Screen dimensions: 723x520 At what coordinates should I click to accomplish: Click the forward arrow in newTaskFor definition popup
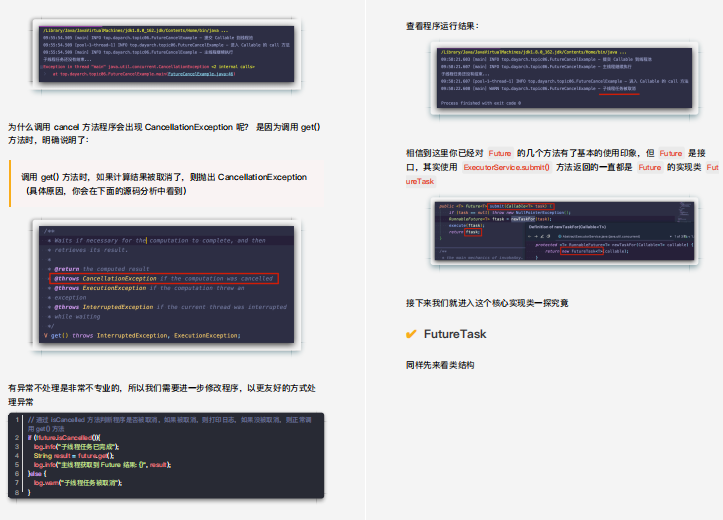pyautogui.click(x=536, y=236)
